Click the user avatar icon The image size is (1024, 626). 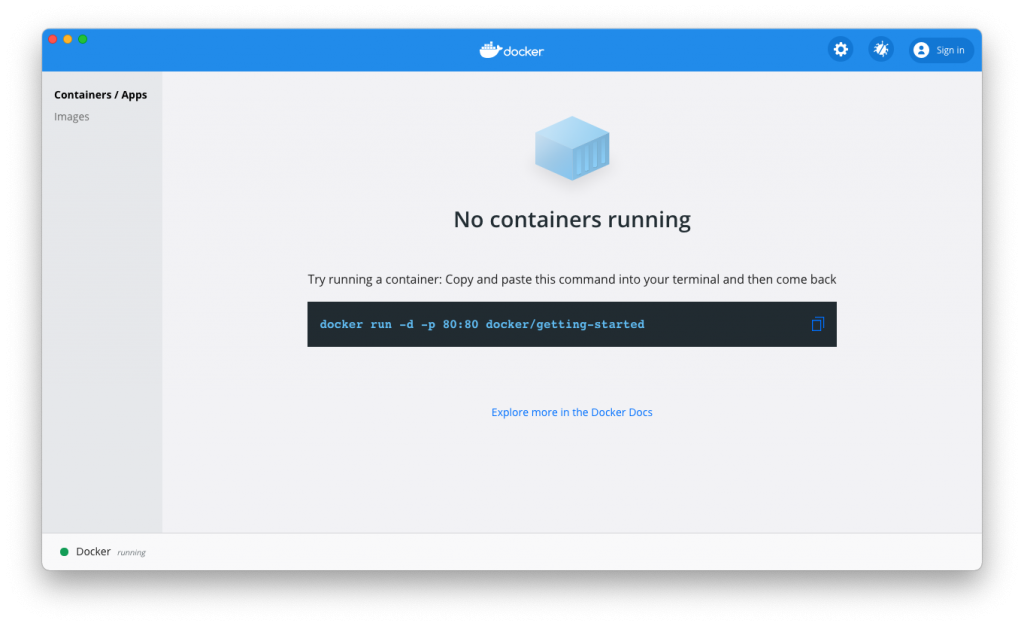click(x=921, y=50)
